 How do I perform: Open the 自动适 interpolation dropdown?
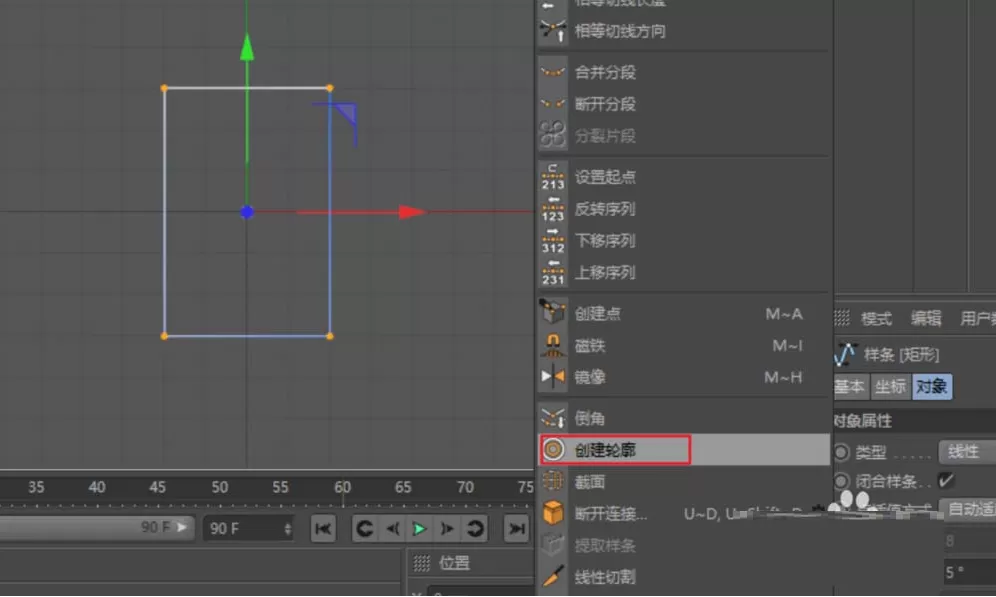pos(969,509)
